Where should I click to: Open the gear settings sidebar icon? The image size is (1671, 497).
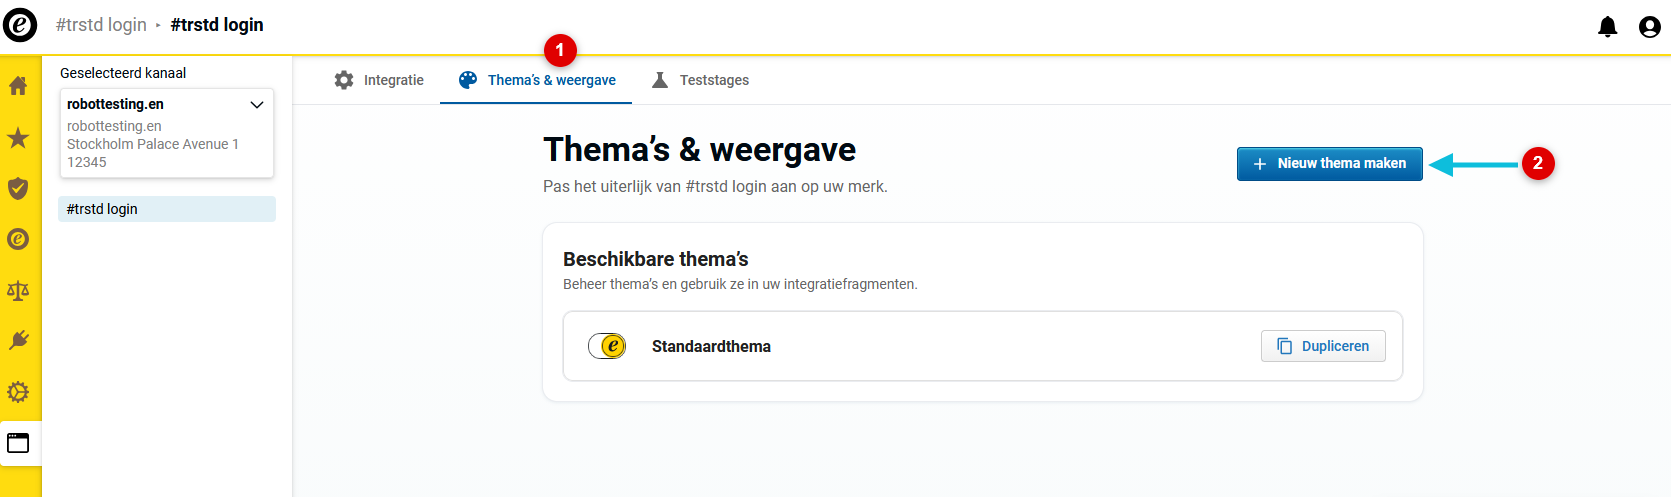pos(18,392)
